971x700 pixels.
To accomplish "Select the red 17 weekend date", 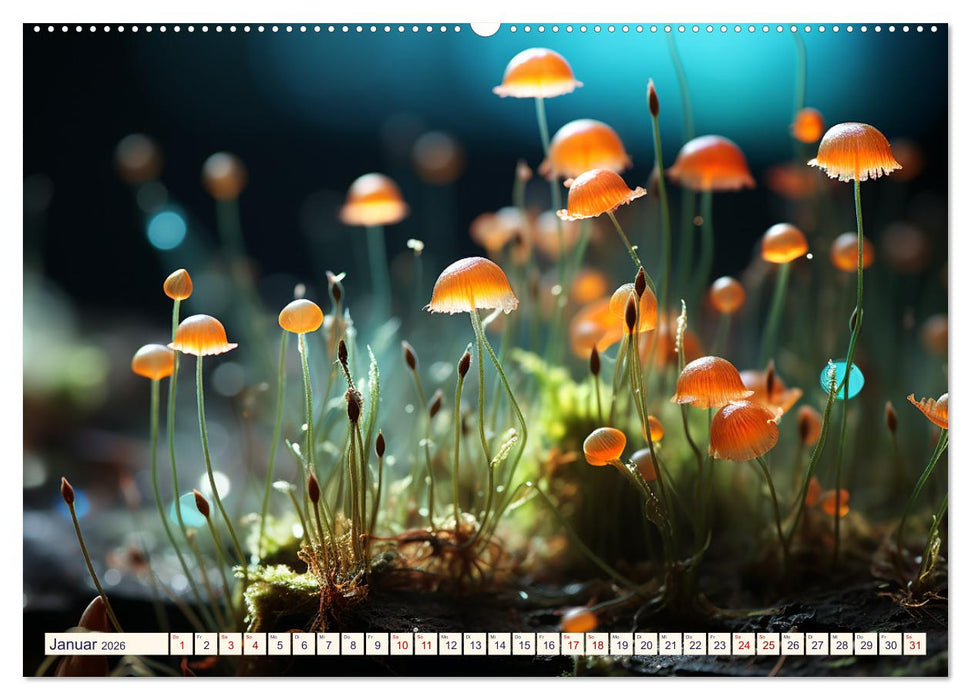I will point(573,647).
